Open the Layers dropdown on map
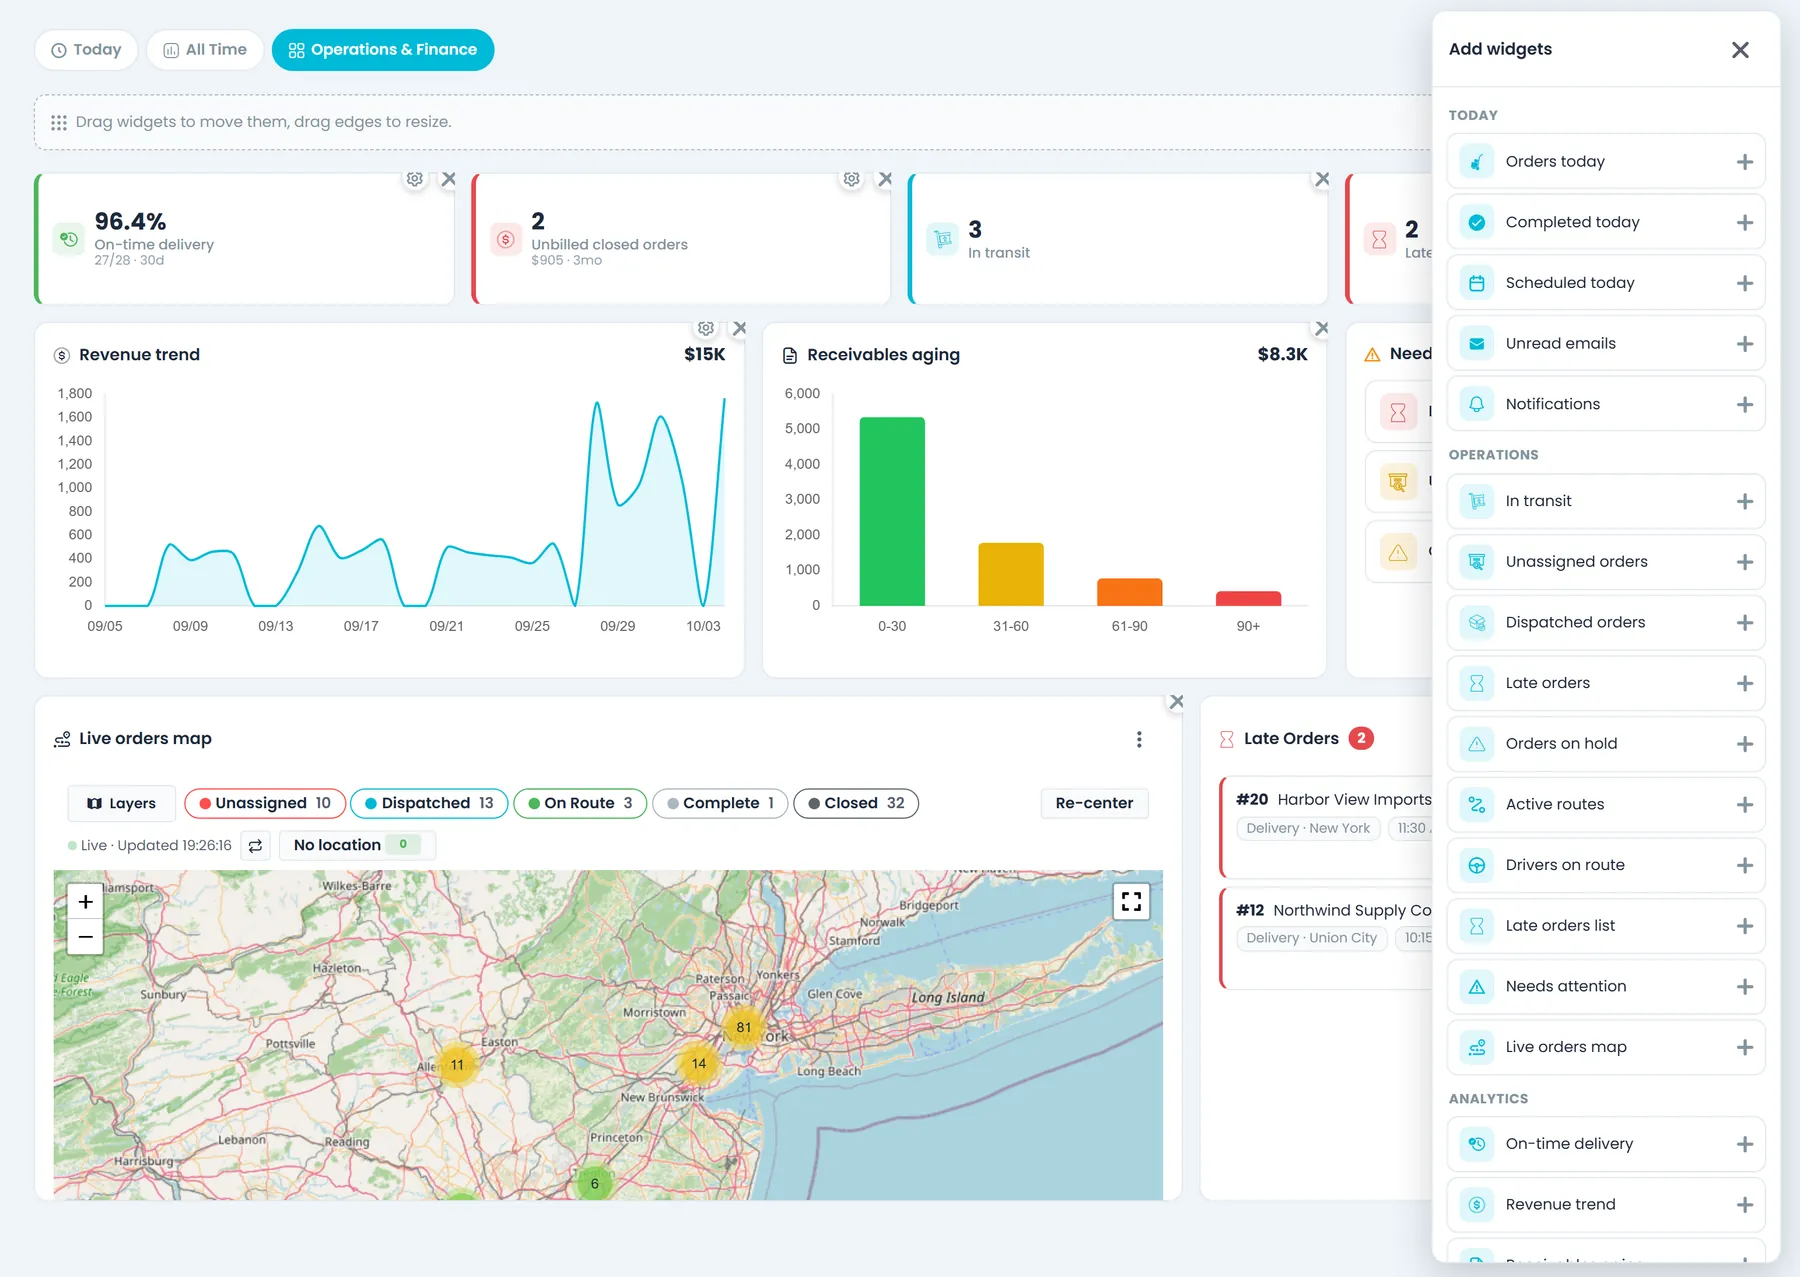Screen dimensions: 1800x1277 click(x=122, y=803)
